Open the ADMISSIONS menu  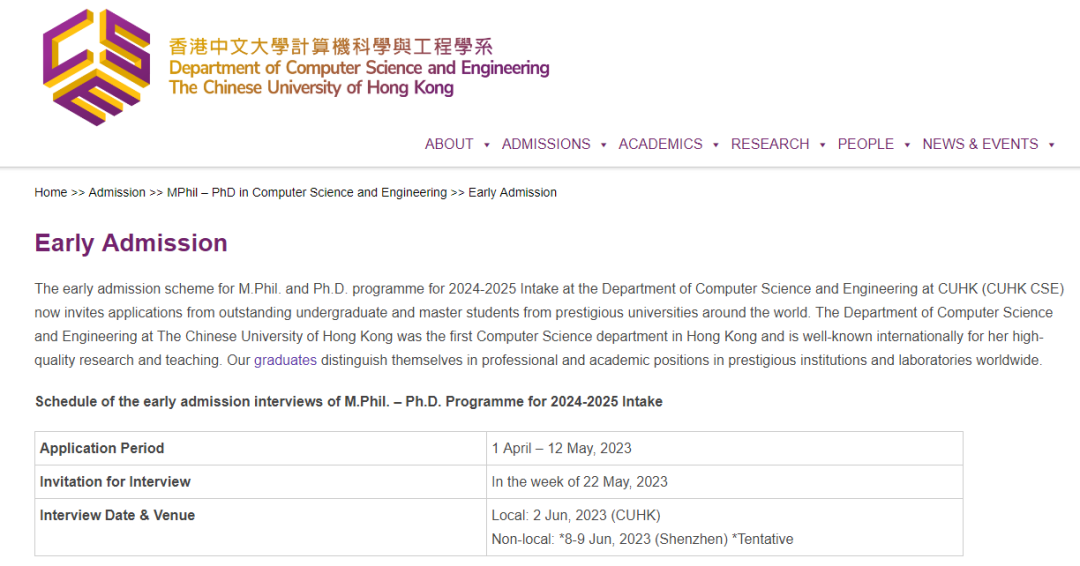546,144
